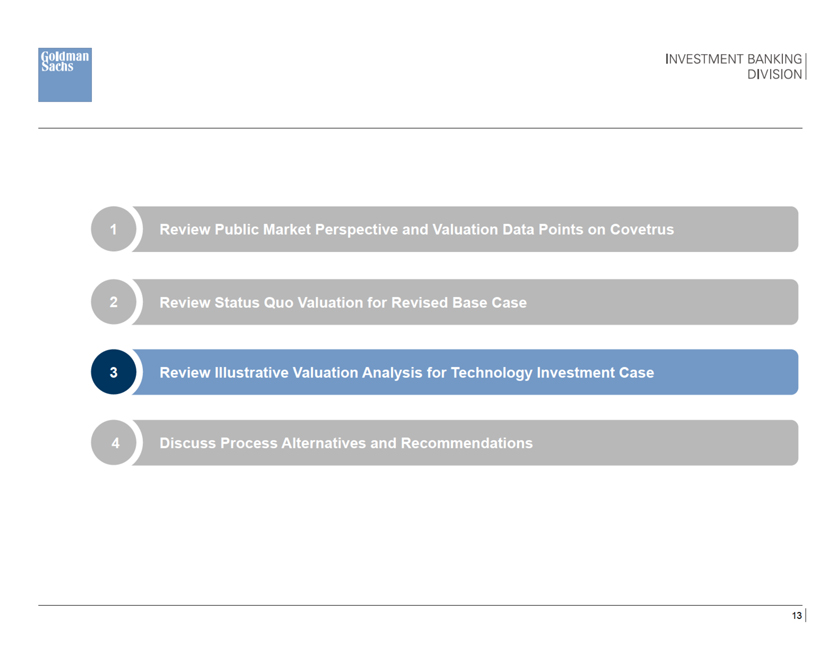The height and width of the screenshot is (649, 840).
Task: Select the number 4 circle badge
Action: coord(113,443)
